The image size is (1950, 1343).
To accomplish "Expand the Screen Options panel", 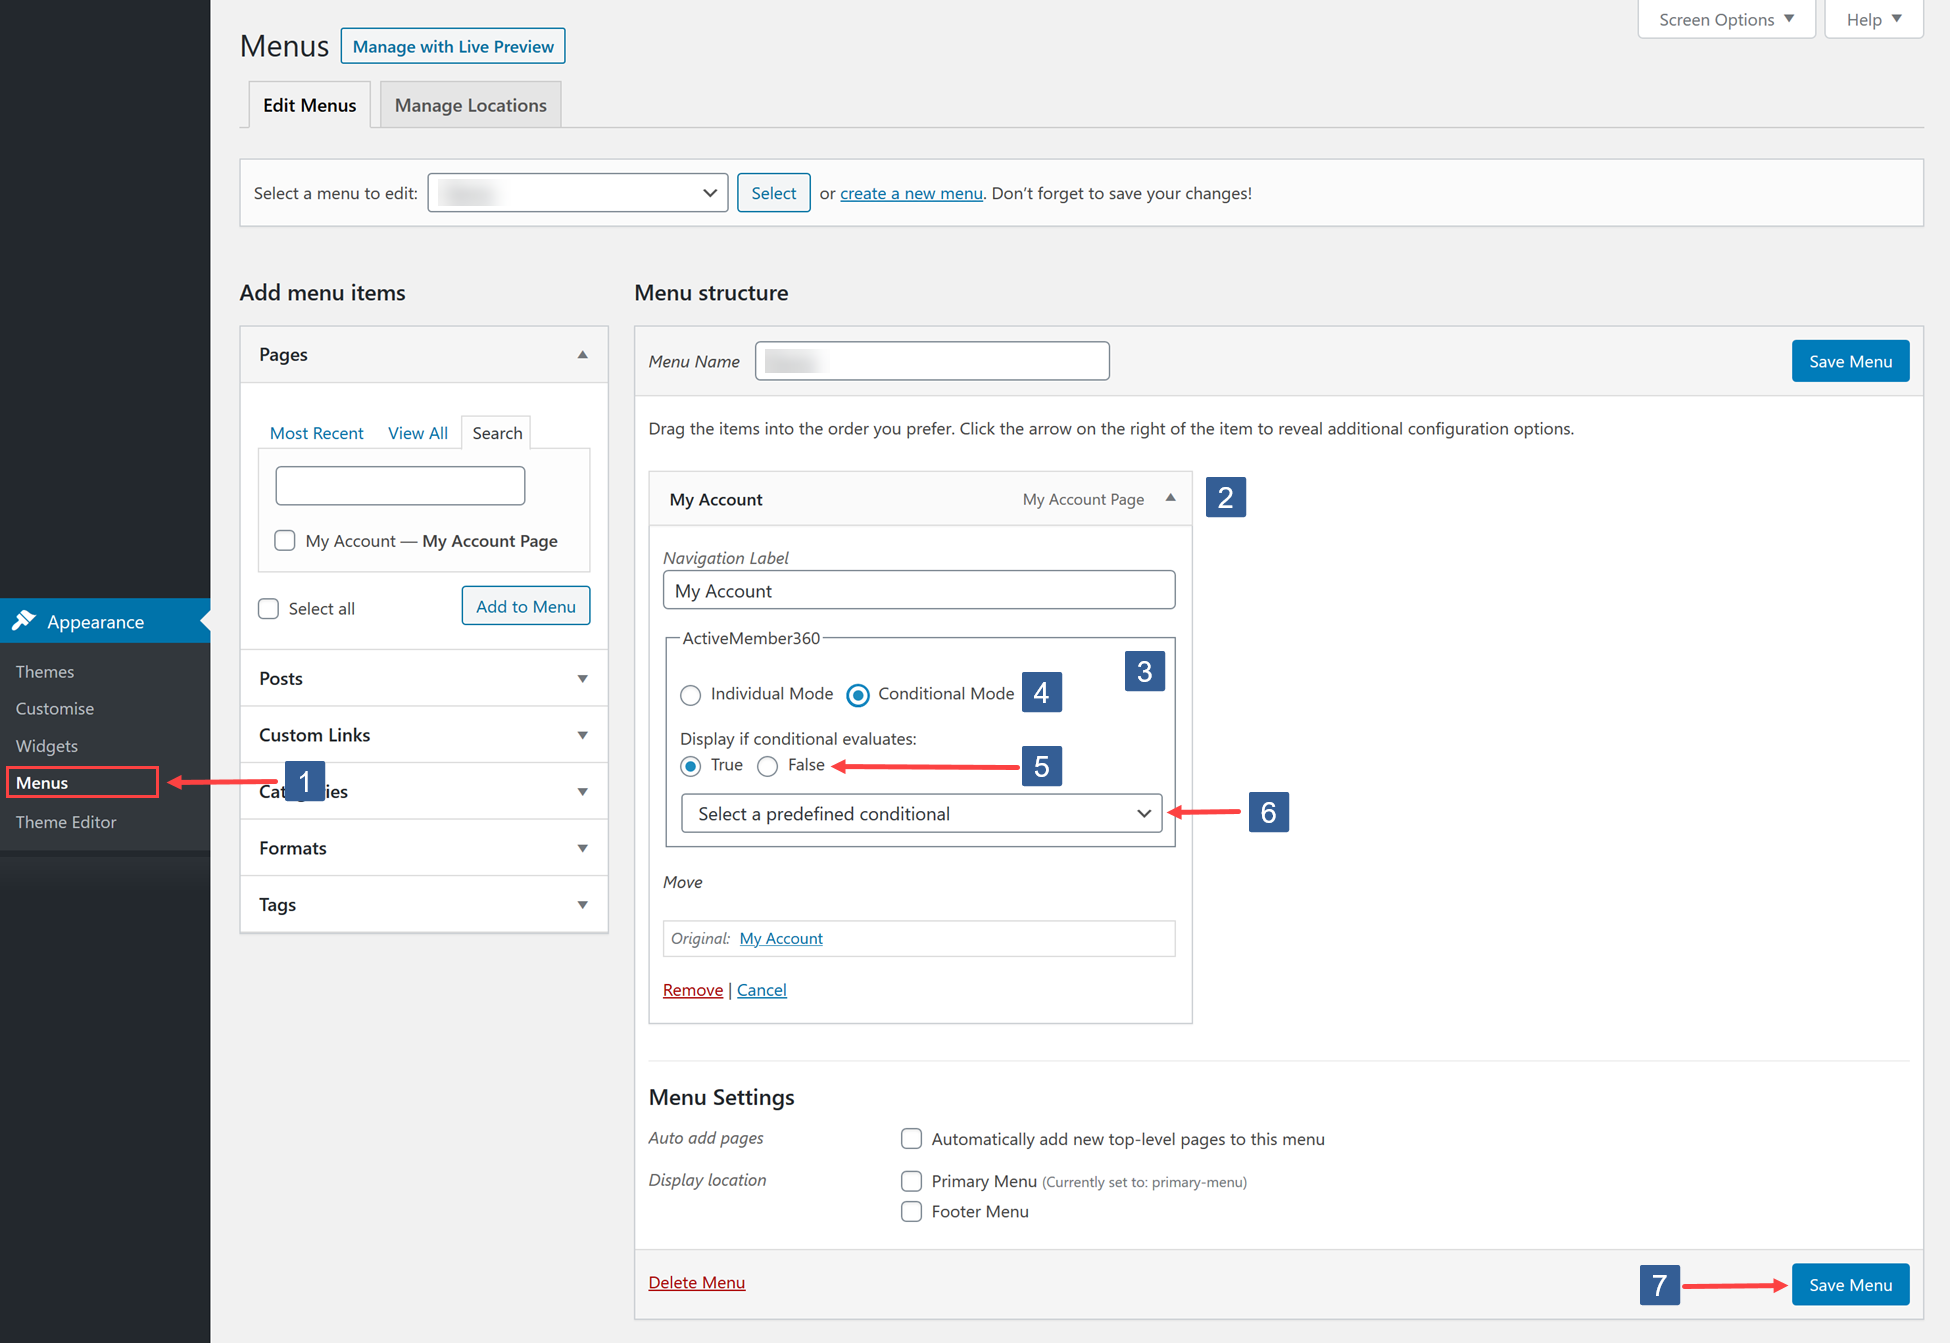I will tap(1725, 19).
